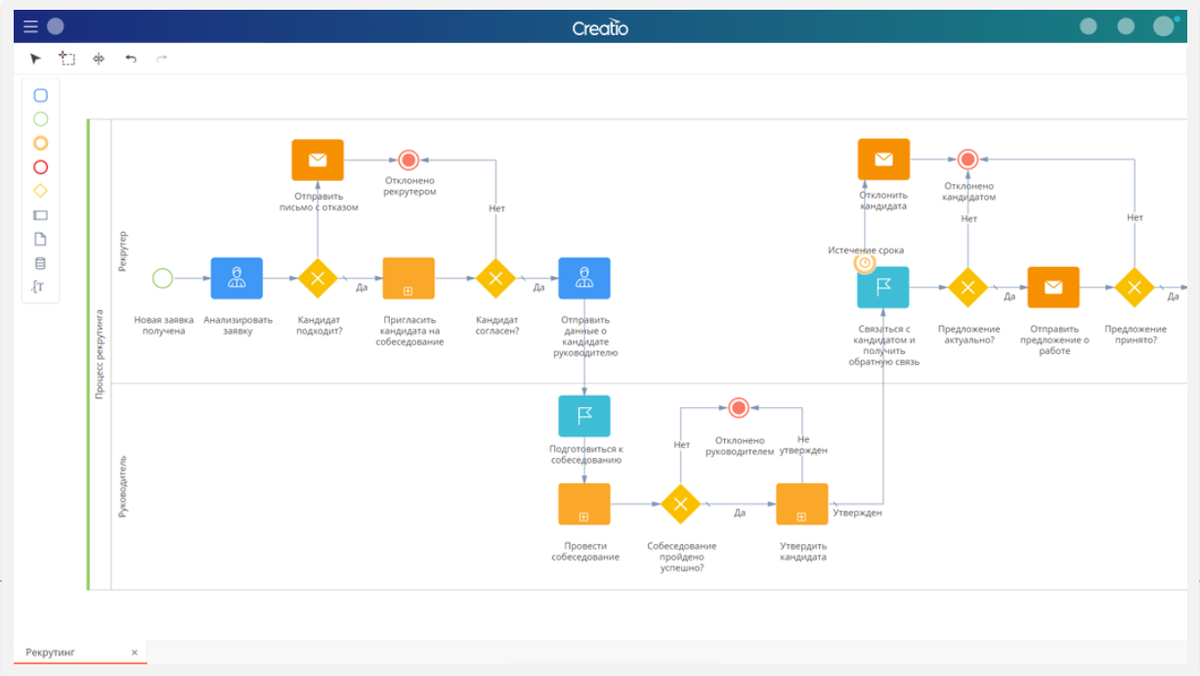Select the 'Отклонено рекрутером' end event
1200x676 pixels.
(408, 160)
